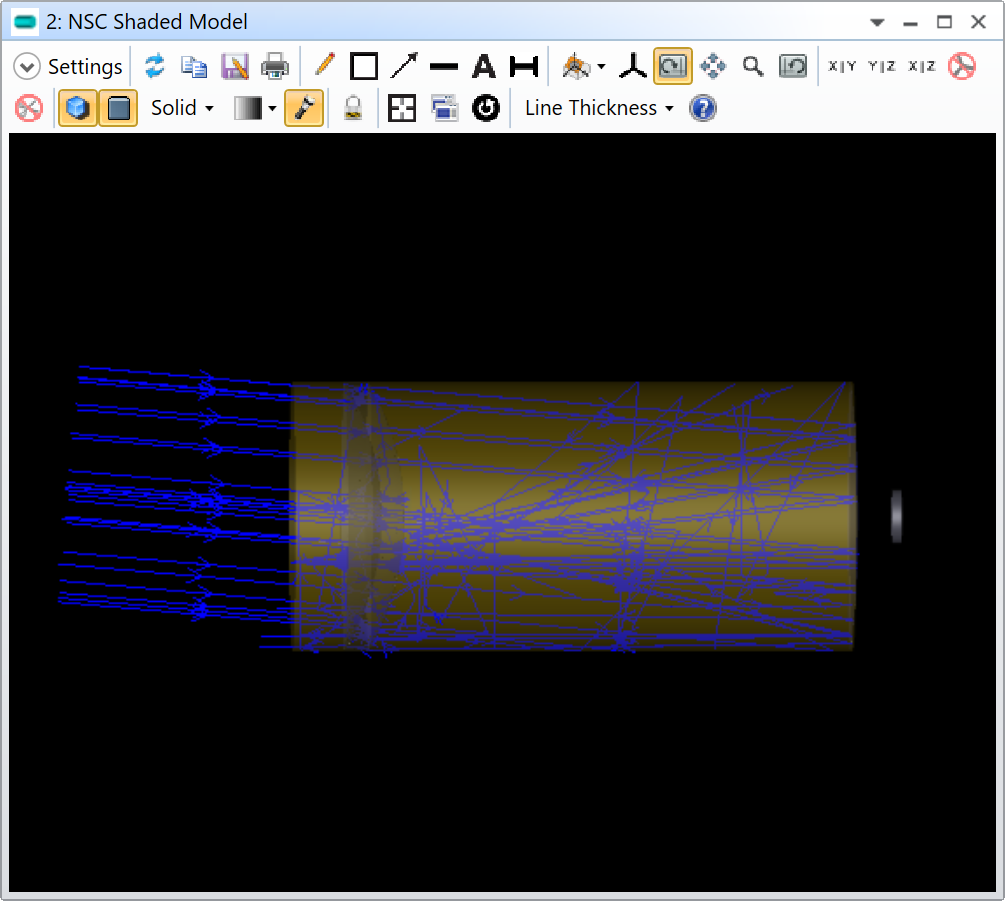This screenshot has width=1005, height=901.
Task: Pick the rectangle drawing tool
Action: click(x=364, y=67)
